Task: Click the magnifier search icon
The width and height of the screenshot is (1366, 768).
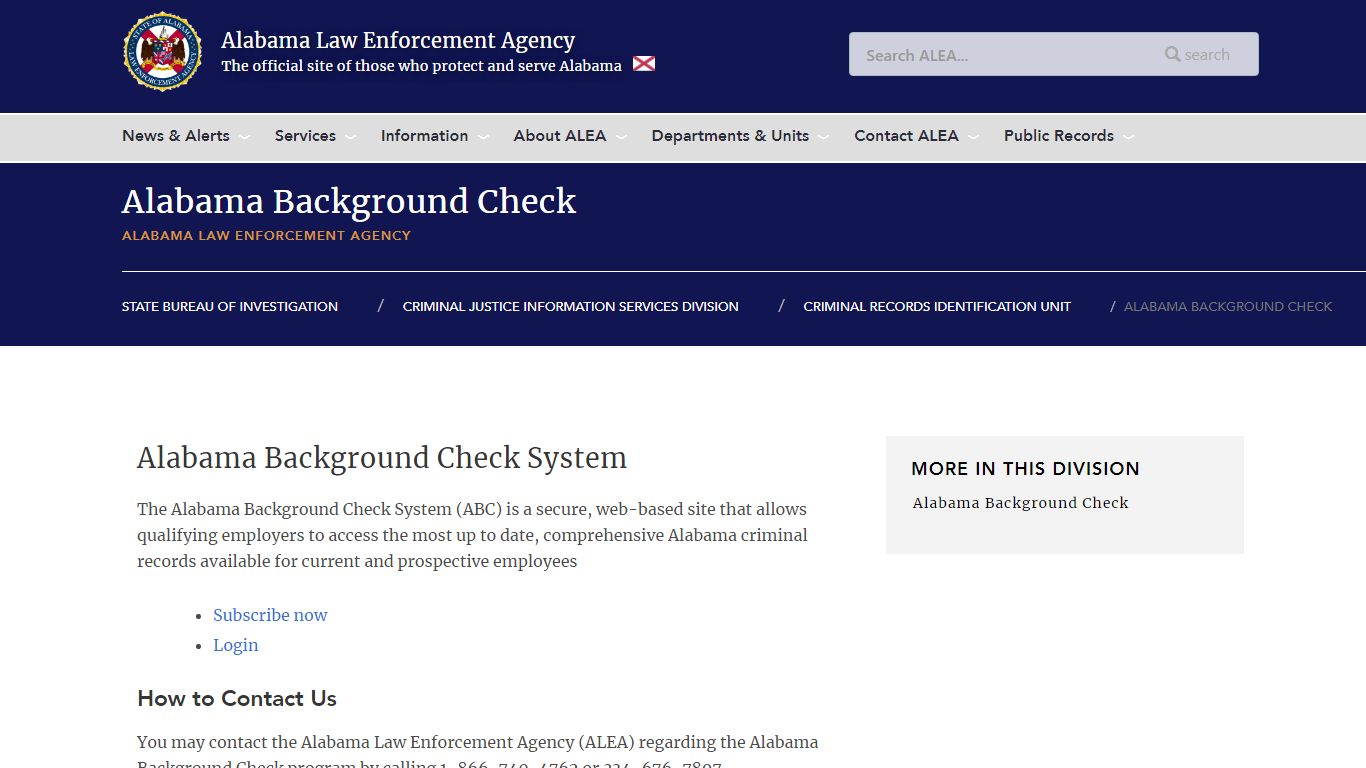Action: click(1173, 54)
